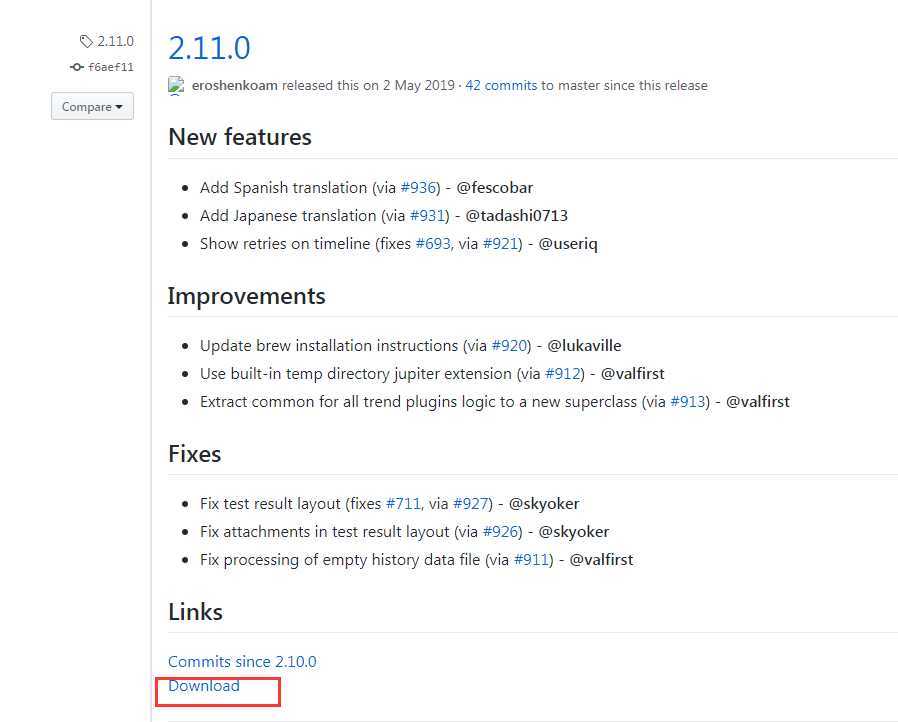The width and height of the screenshot is (898, 722).
Task: Open issue #711 link
Action: click(x=403, y=504)
